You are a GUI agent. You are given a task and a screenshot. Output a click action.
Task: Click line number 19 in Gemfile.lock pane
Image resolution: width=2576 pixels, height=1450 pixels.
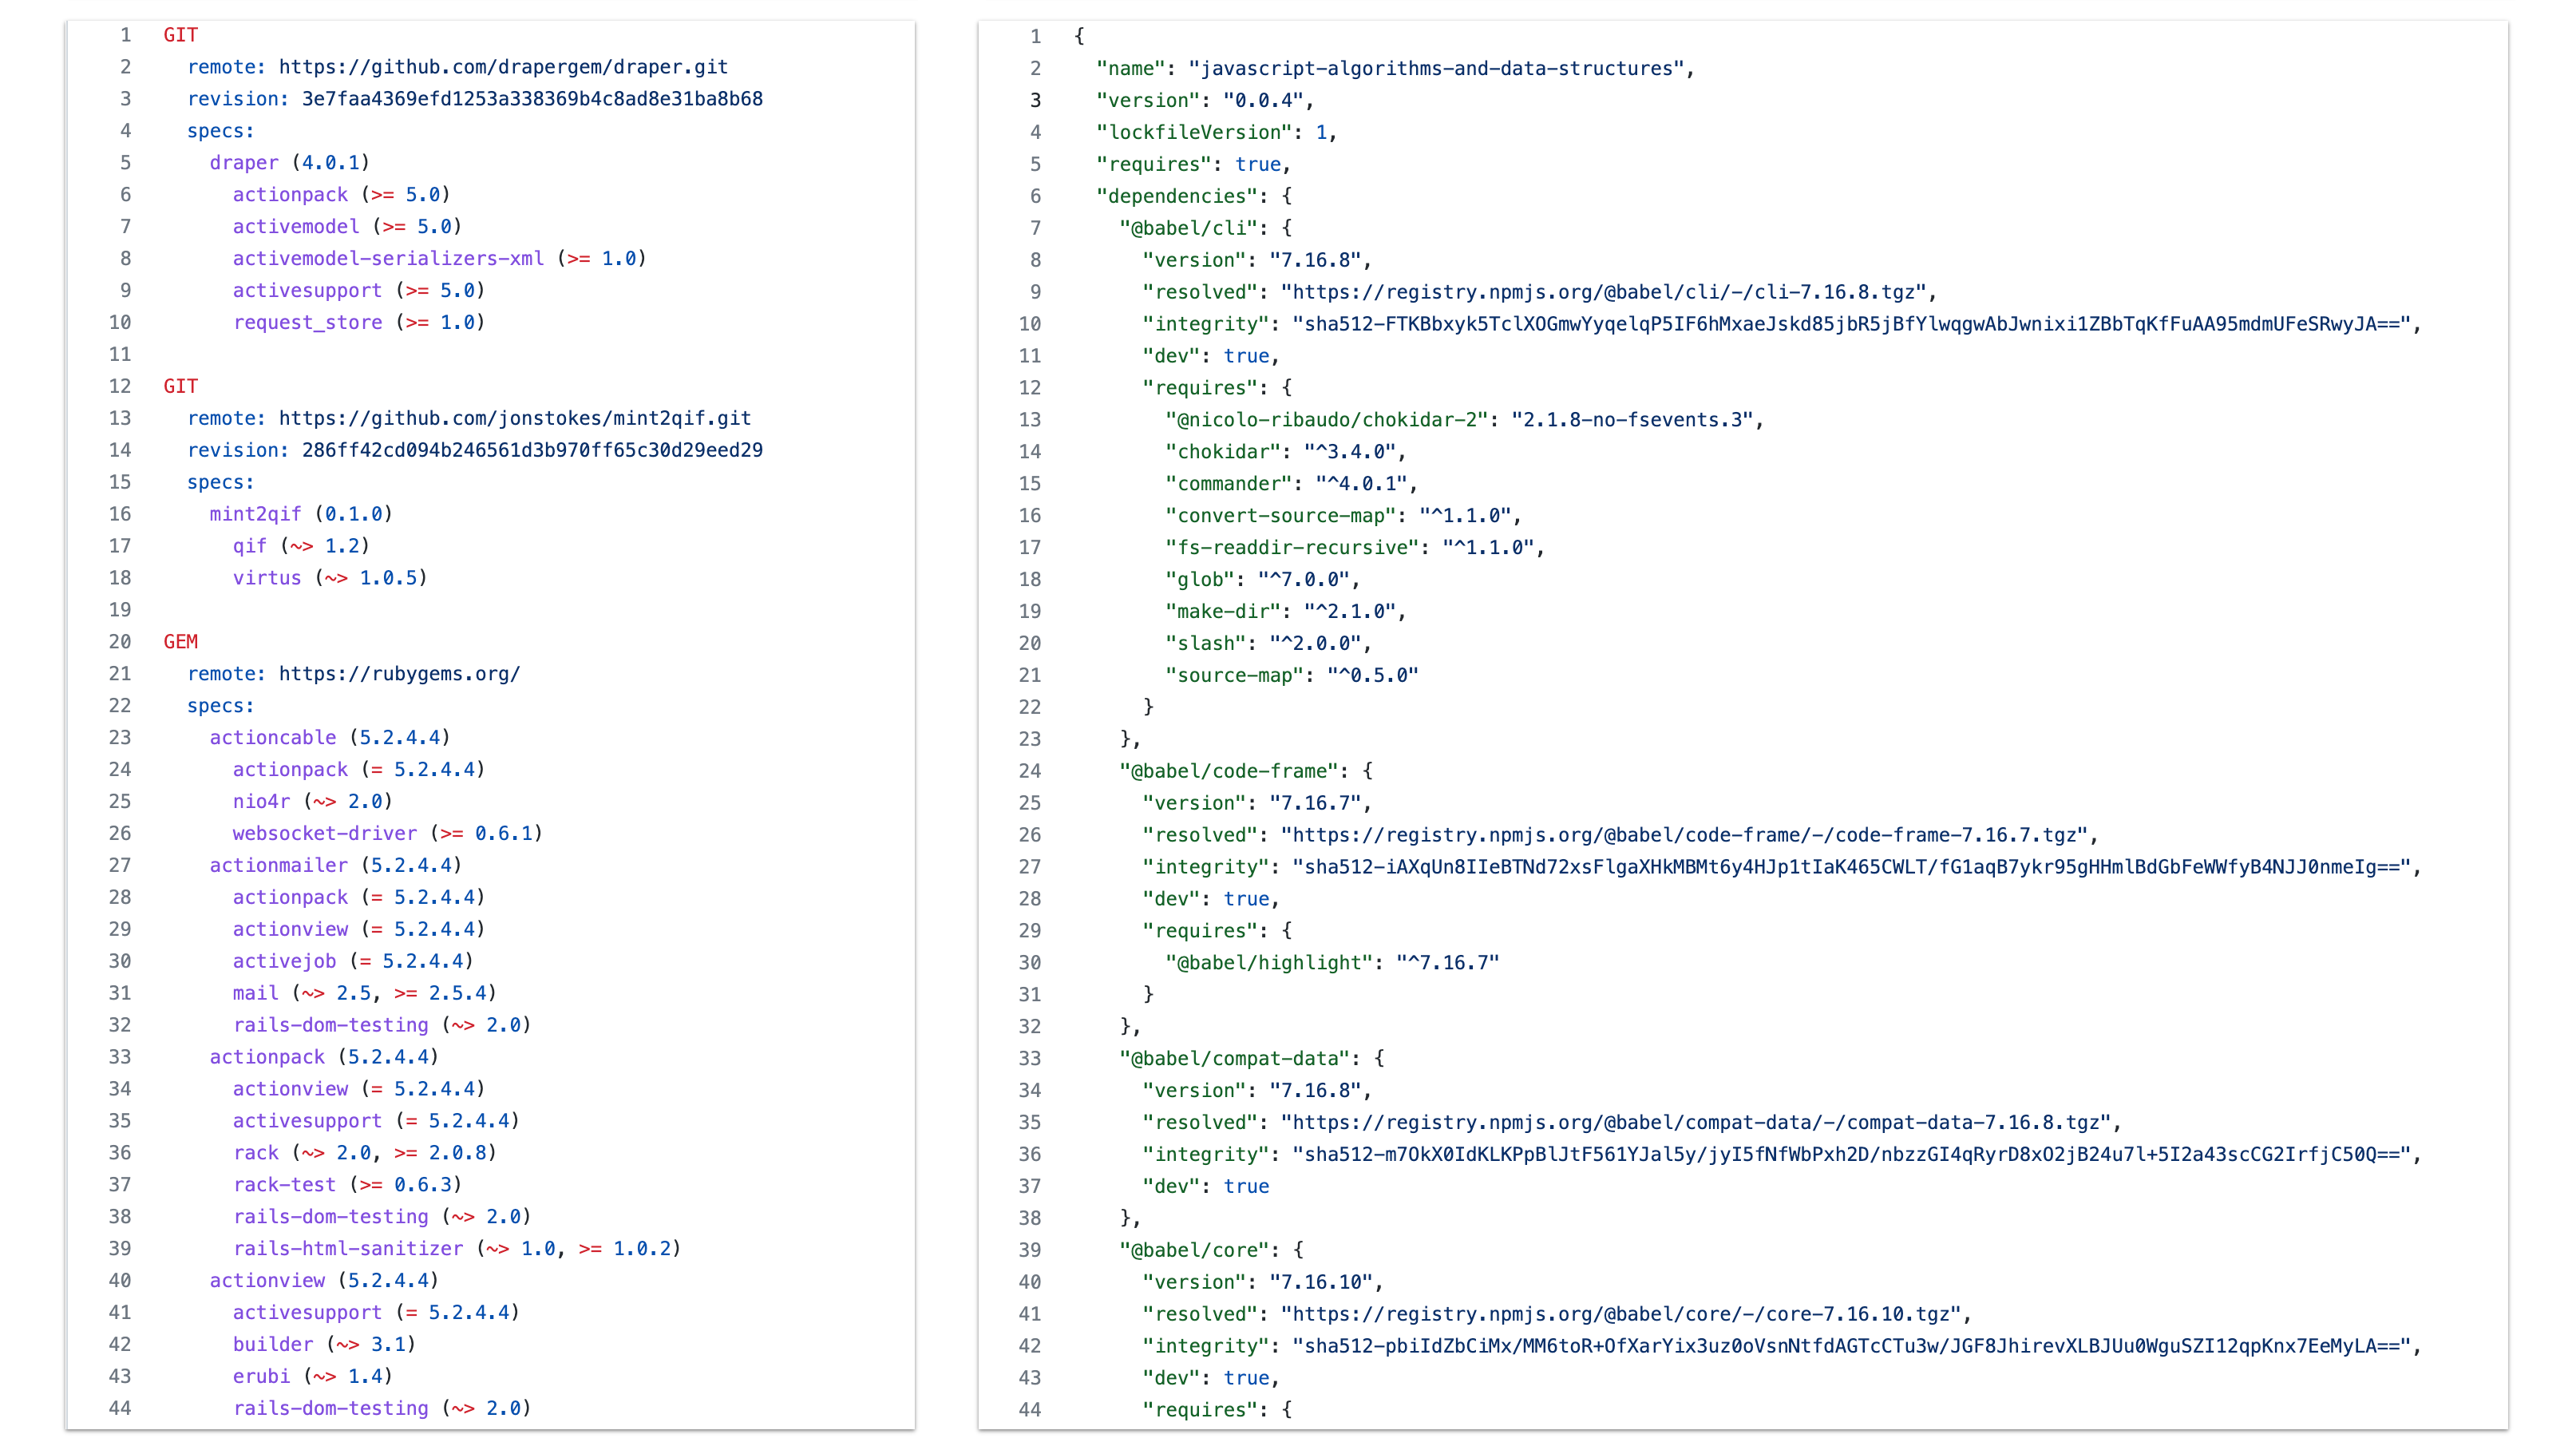click(x=120, y=610)
